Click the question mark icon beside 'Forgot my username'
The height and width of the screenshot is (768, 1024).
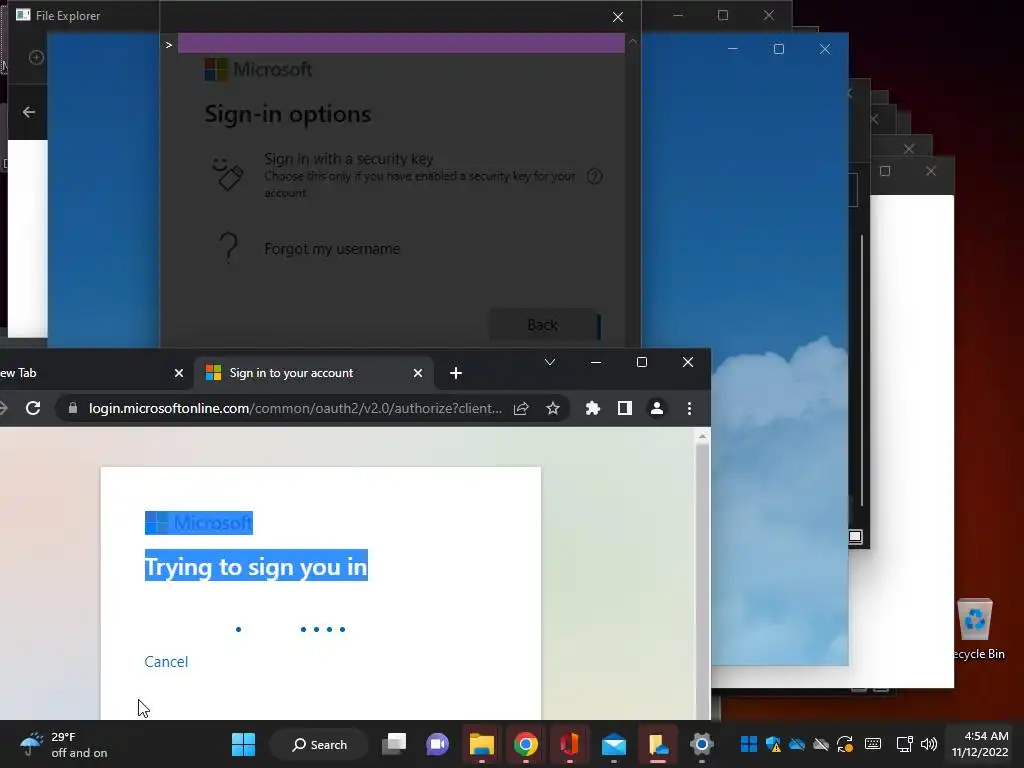pos(229,248)
